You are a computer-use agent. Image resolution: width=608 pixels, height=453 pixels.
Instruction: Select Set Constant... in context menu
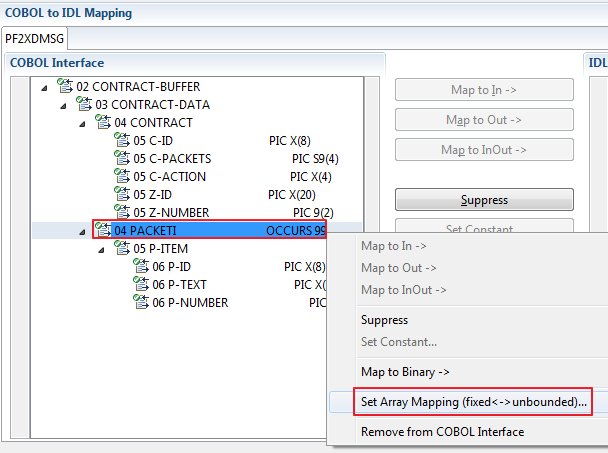pyautogui.click(x=399, y=342)
